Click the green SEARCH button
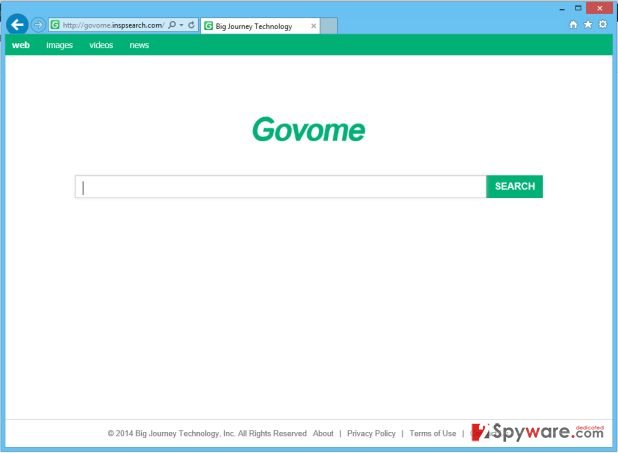Viewport: 618px width, 453px height. click(515, 186)
